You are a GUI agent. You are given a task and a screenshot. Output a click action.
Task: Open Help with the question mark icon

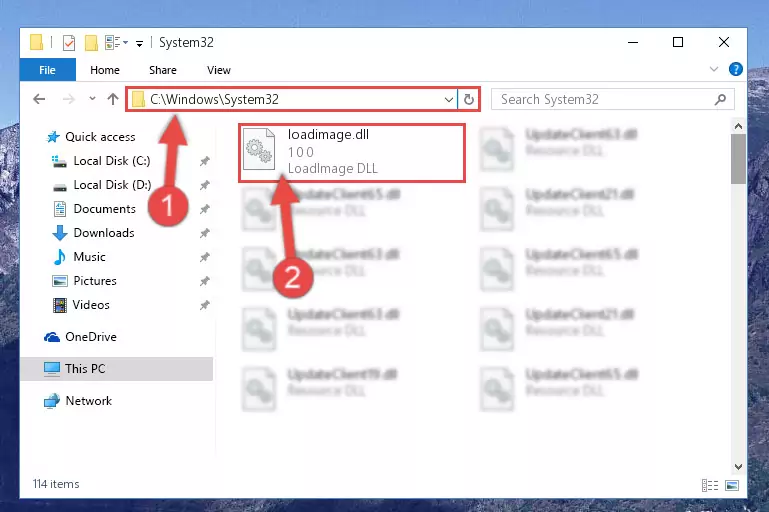tap(736, 69)
